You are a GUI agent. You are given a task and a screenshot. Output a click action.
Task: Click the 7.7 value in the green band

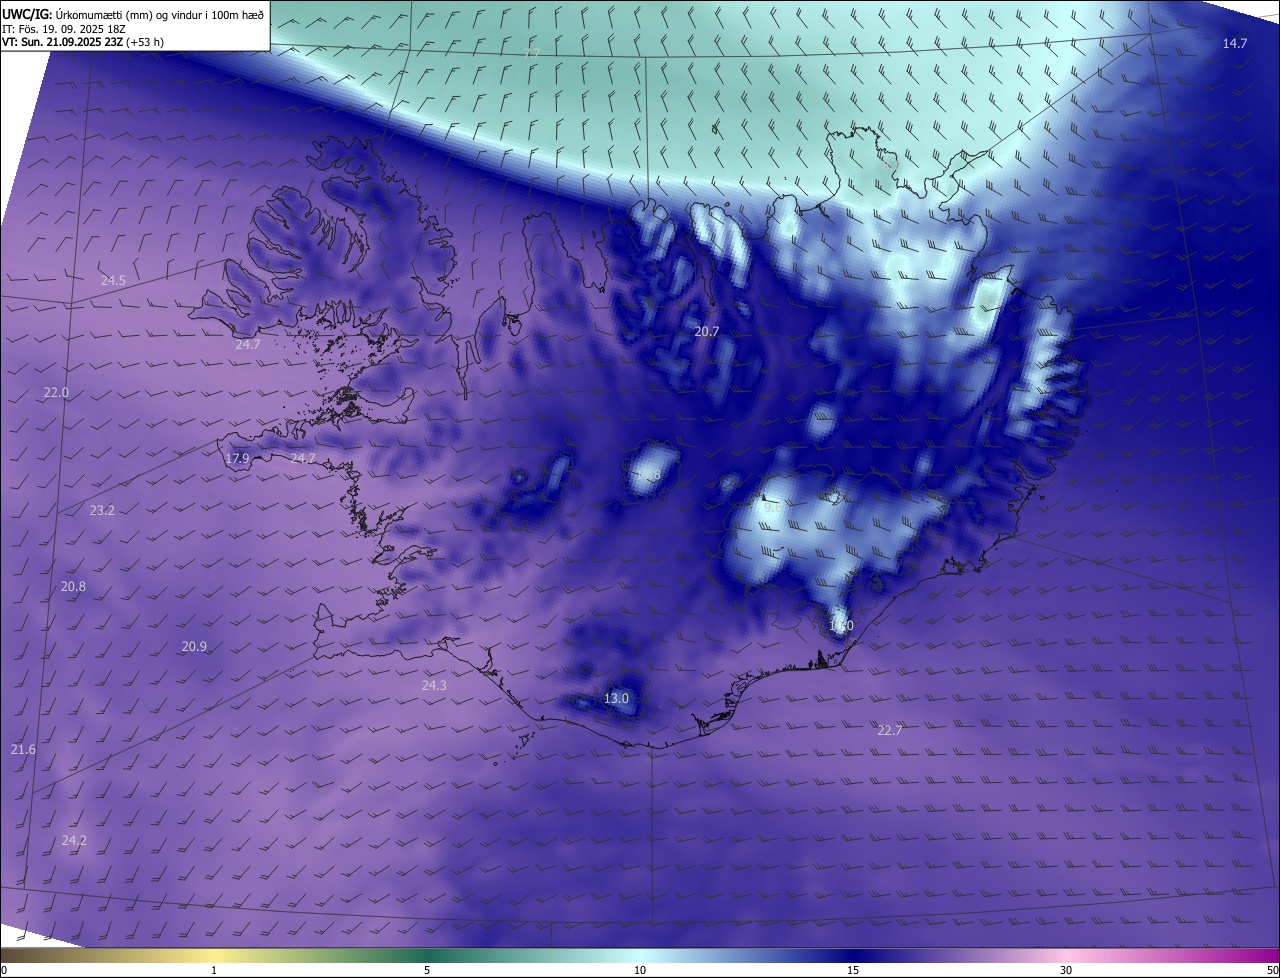click(532, 52)
